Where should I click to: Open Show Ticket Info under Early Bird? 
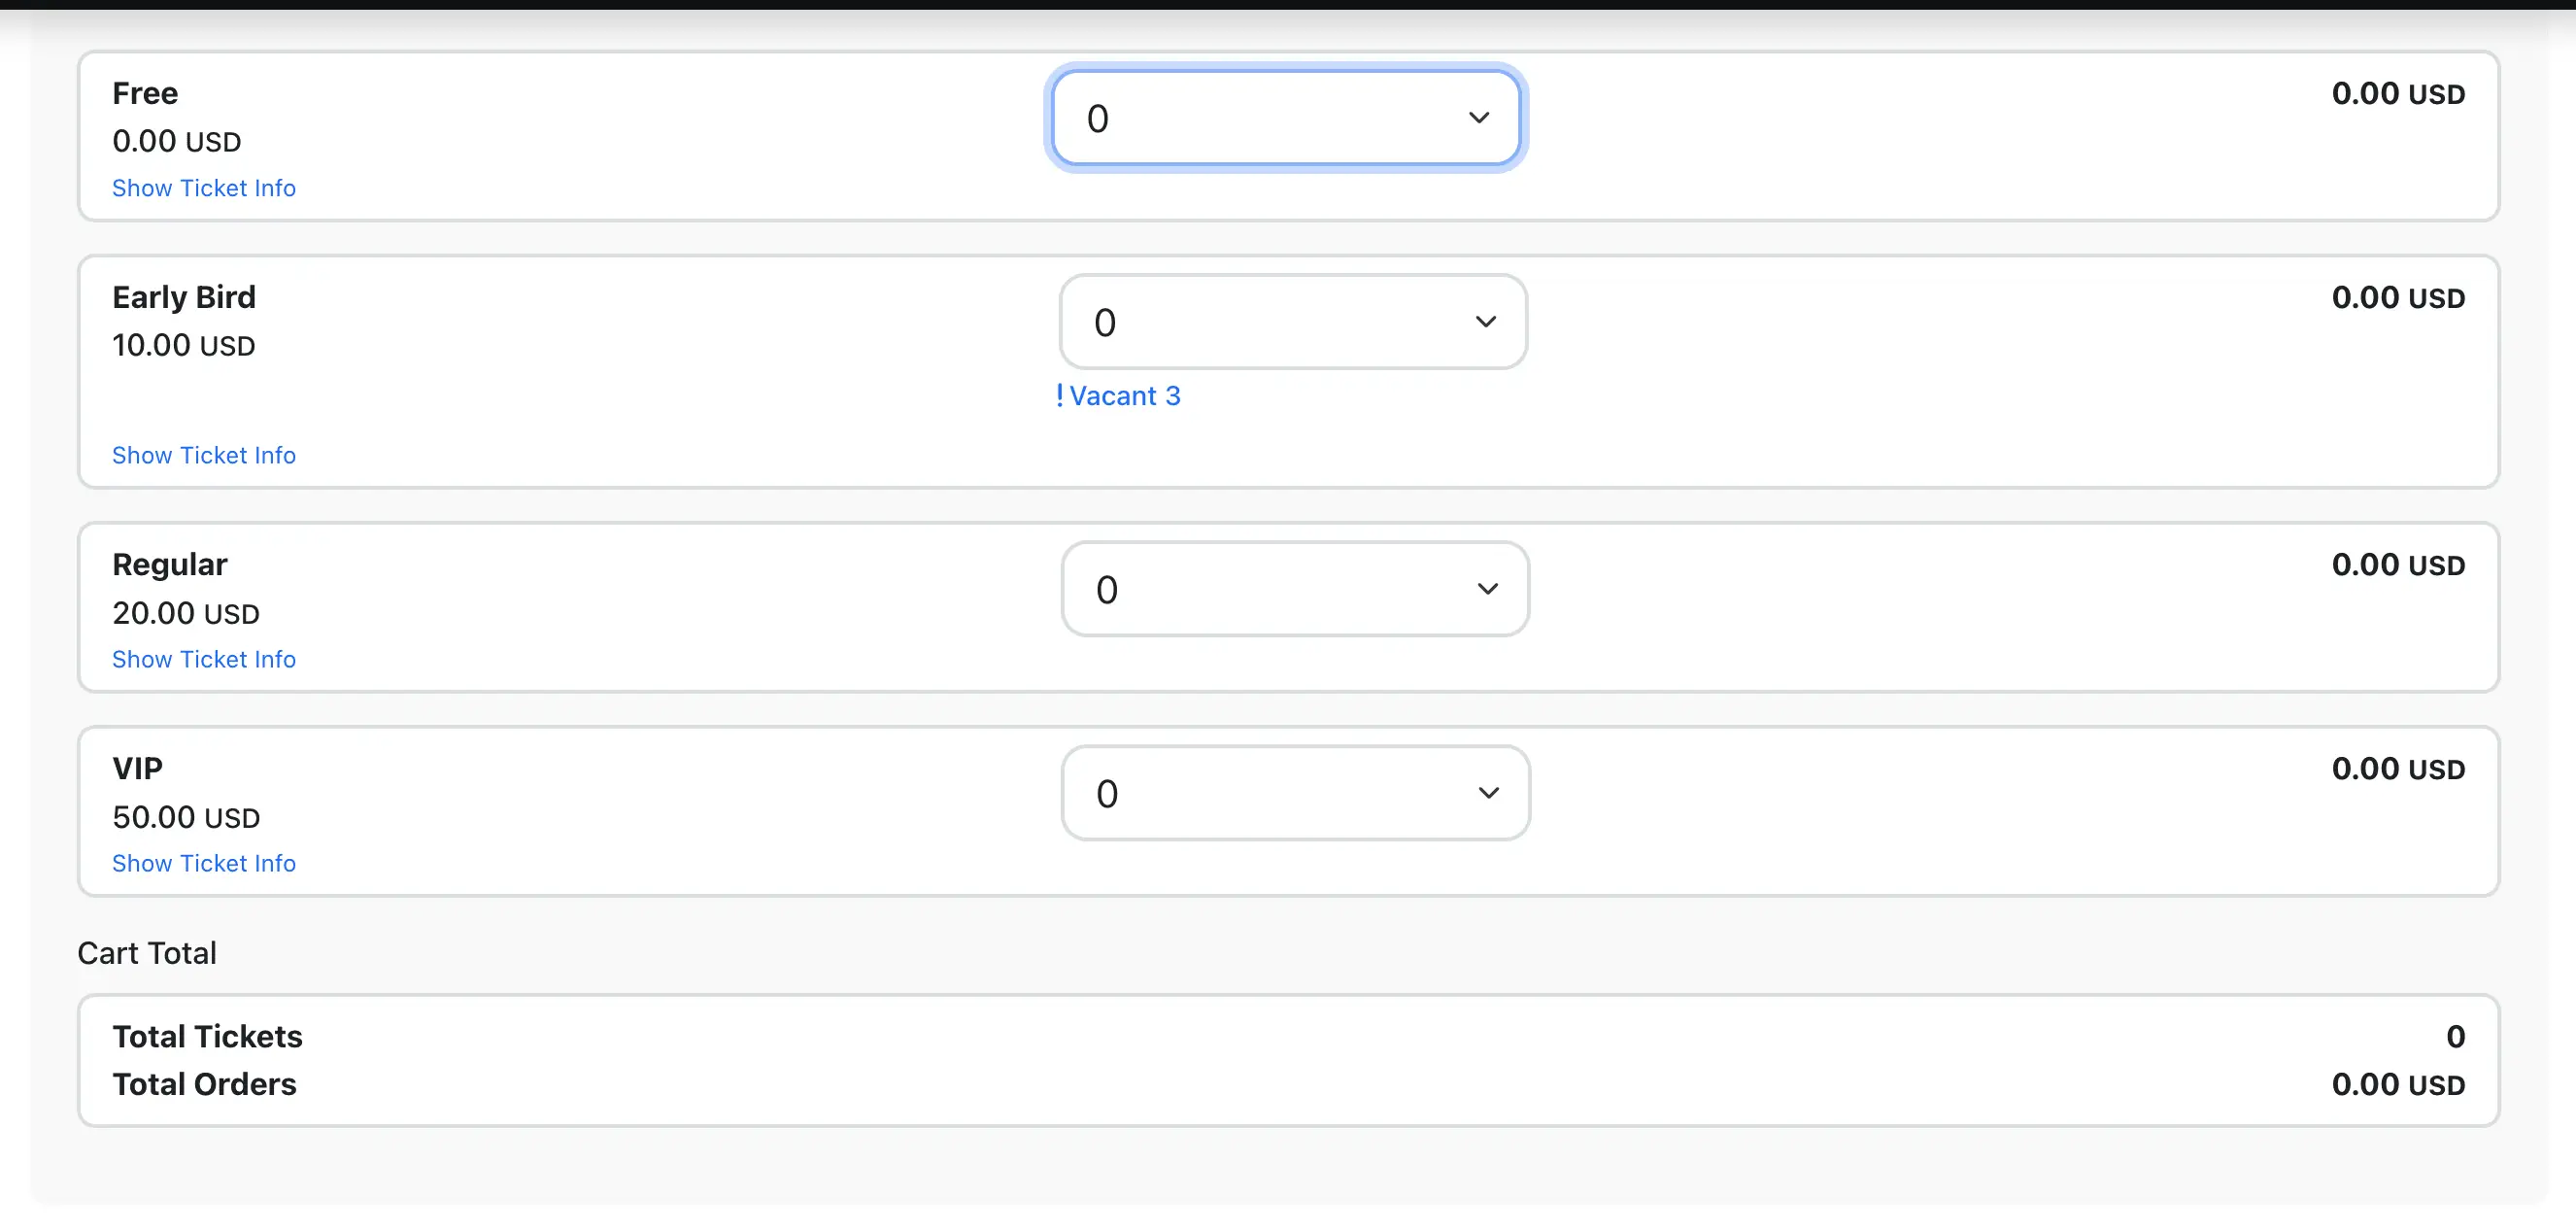coord(204,455)
